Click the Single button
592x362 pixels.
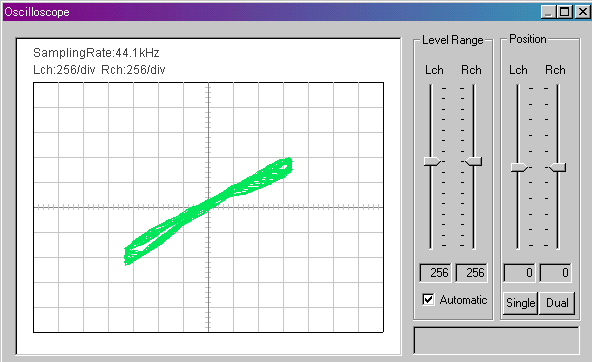click(520, 303)
